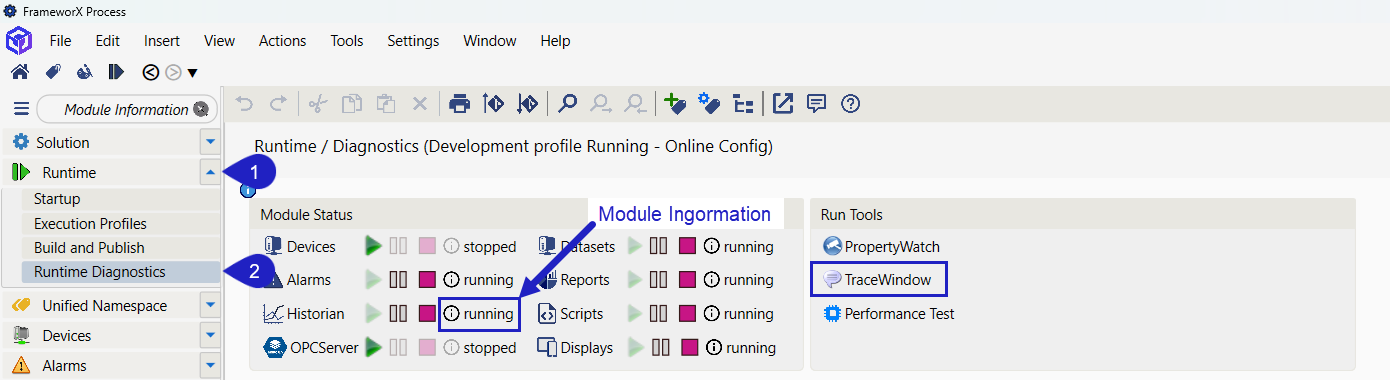Stop the Scripts module

pos(687,314)
